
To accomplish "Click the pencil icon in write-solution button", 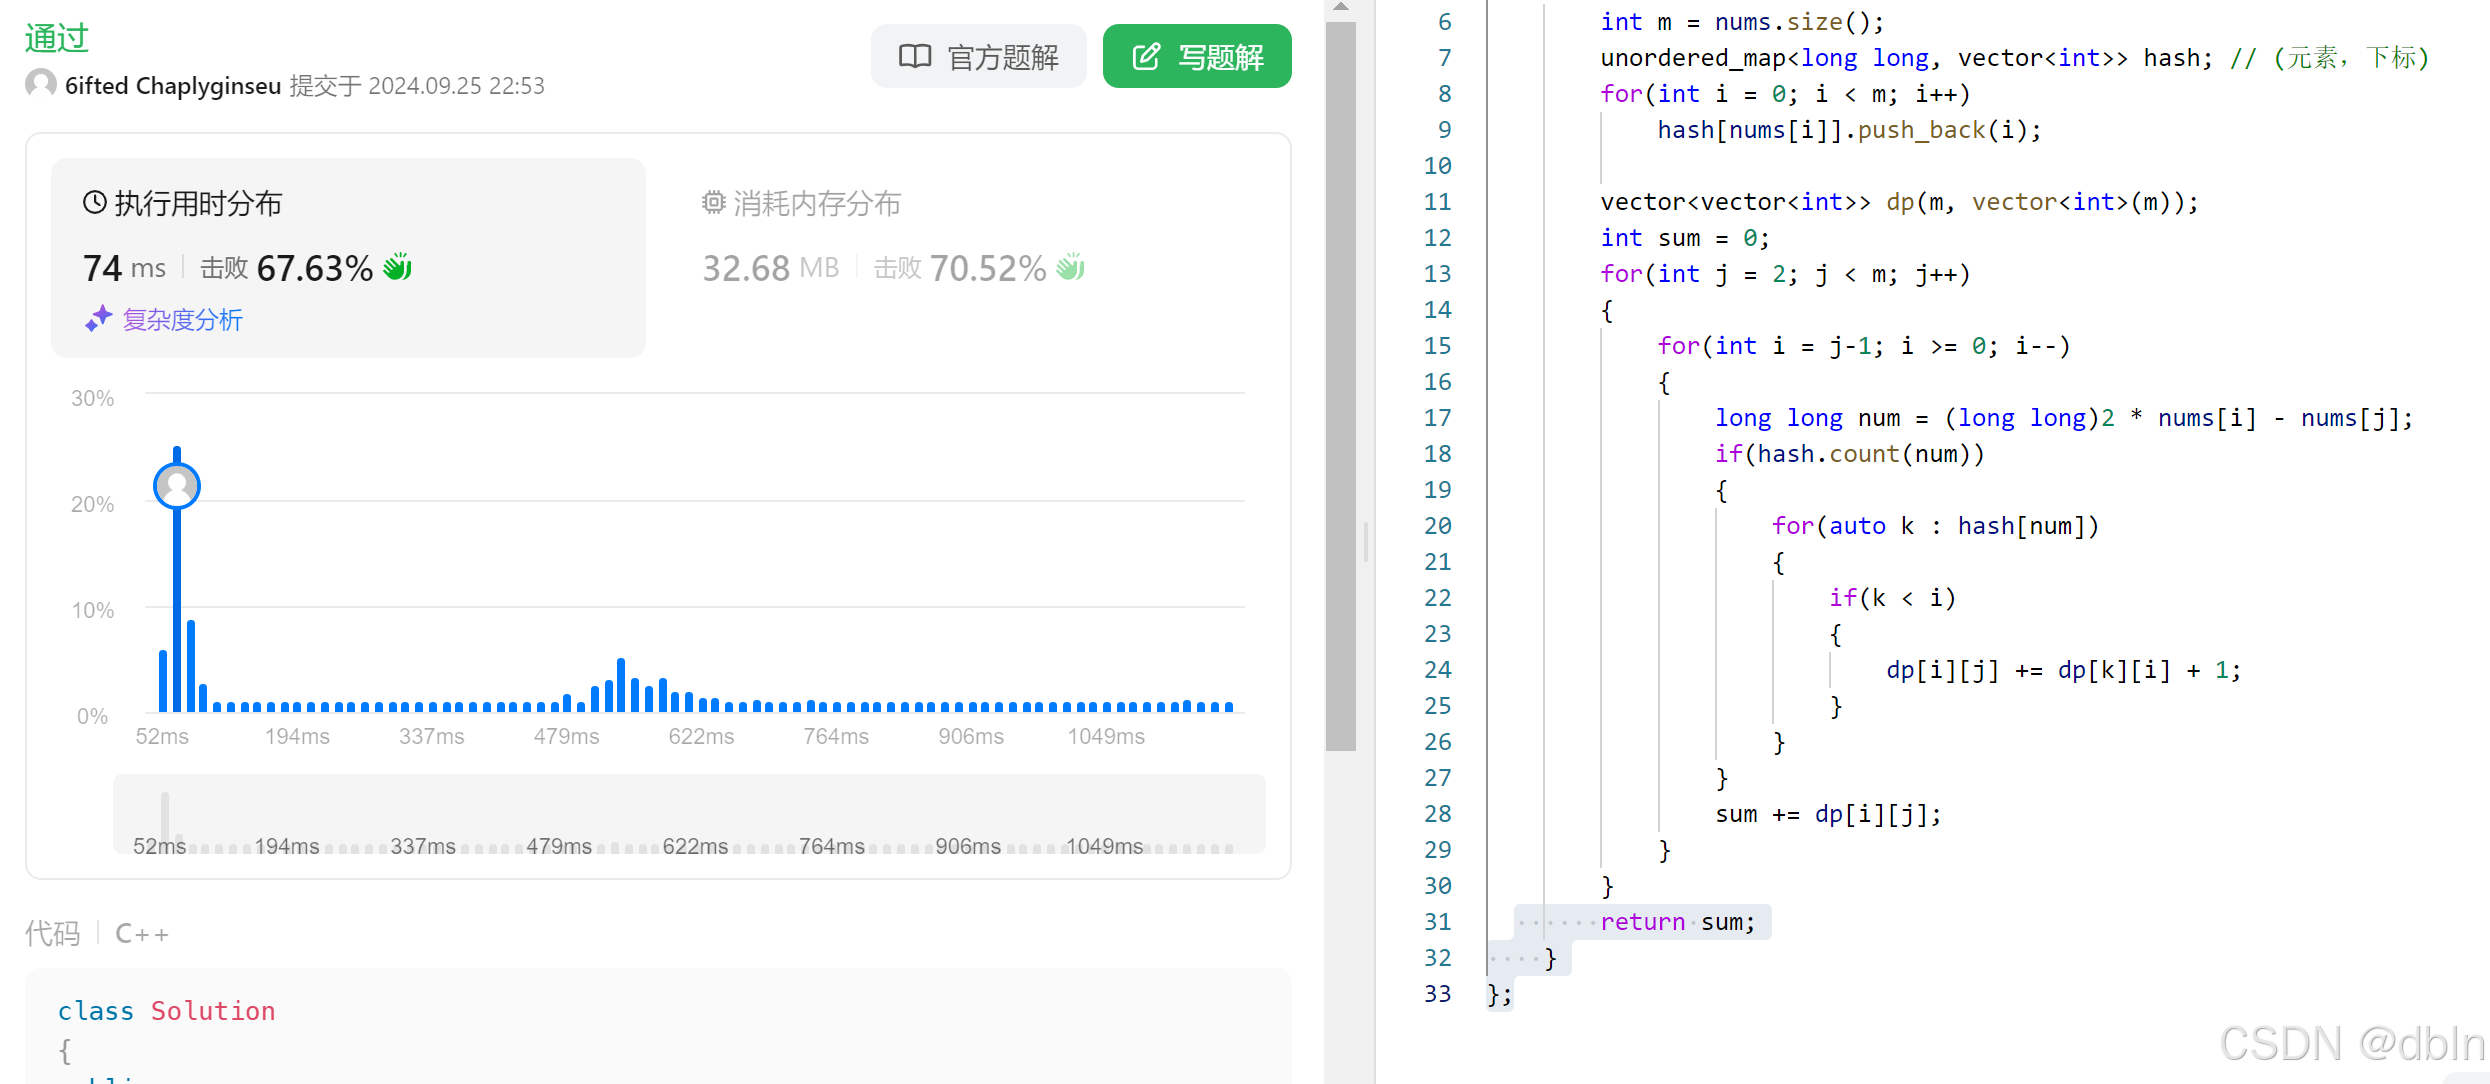I will [1146, 57].
